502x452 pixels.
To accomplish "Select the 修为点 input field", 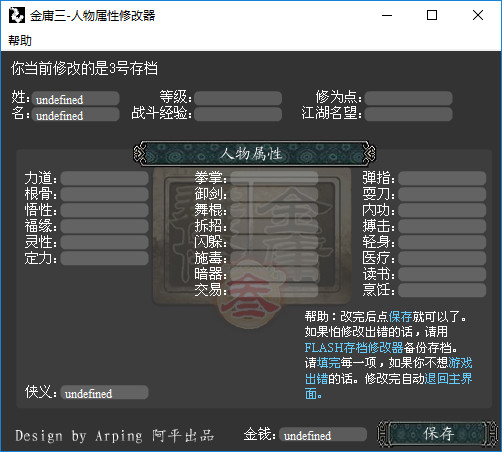I will coord(408,99).
